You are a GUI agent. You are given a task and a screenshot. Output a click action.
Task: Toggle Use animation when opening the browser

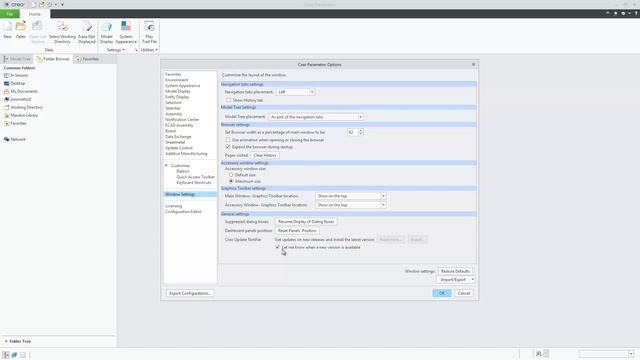(x=228, y=140)
